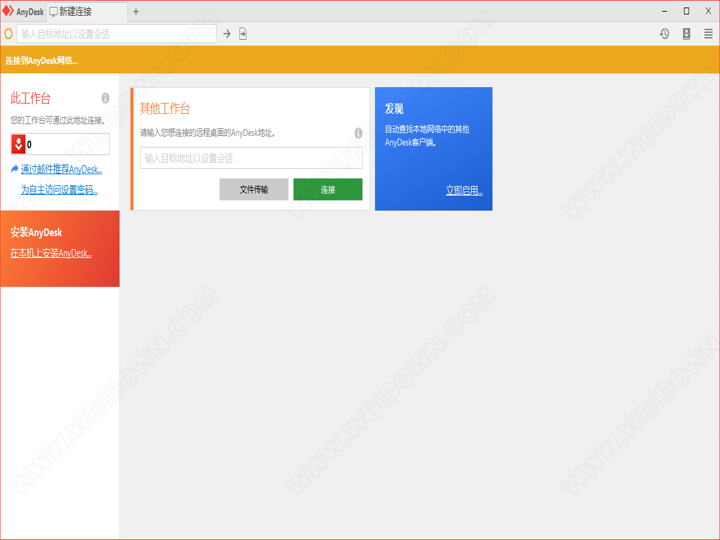The width and height of the screenshot is (720, 540).
Task: Click the connect arrow beside the top address bar
Action: click(227, 34)
